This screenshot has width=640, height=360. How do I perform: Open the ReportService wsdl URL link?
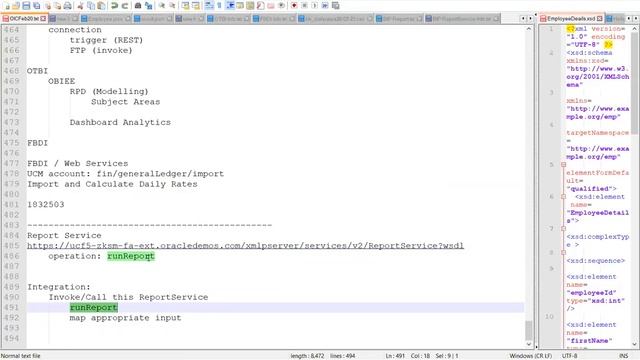[245, 246]
